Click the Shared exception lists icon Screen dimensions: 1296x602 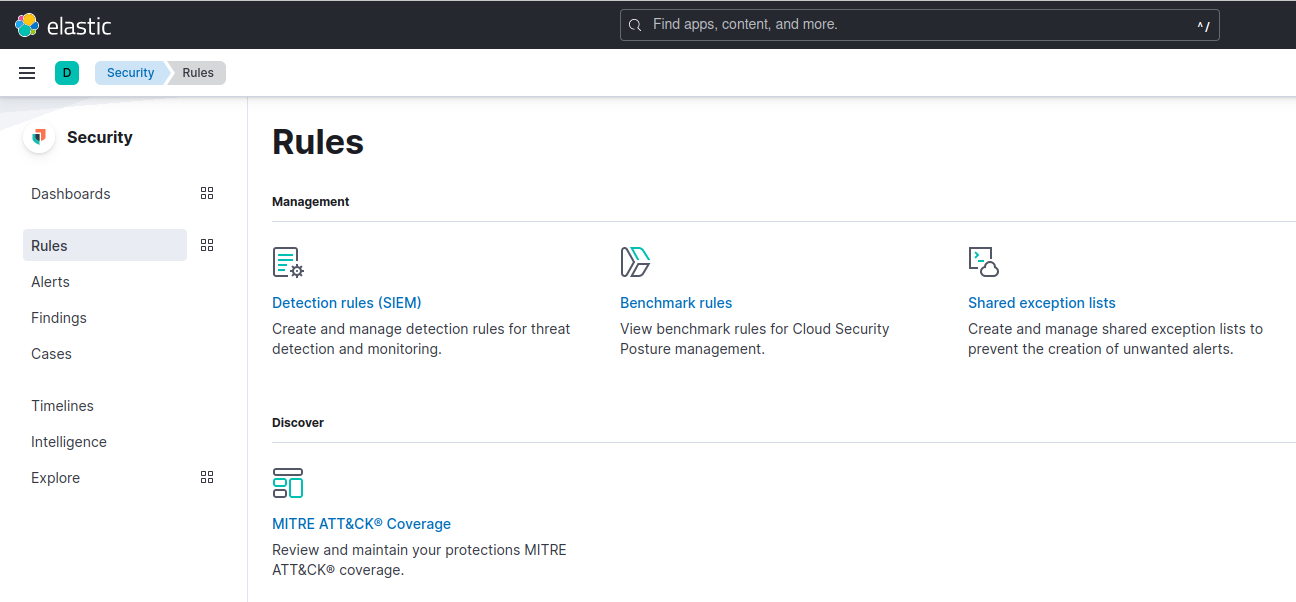pos(984,262)
